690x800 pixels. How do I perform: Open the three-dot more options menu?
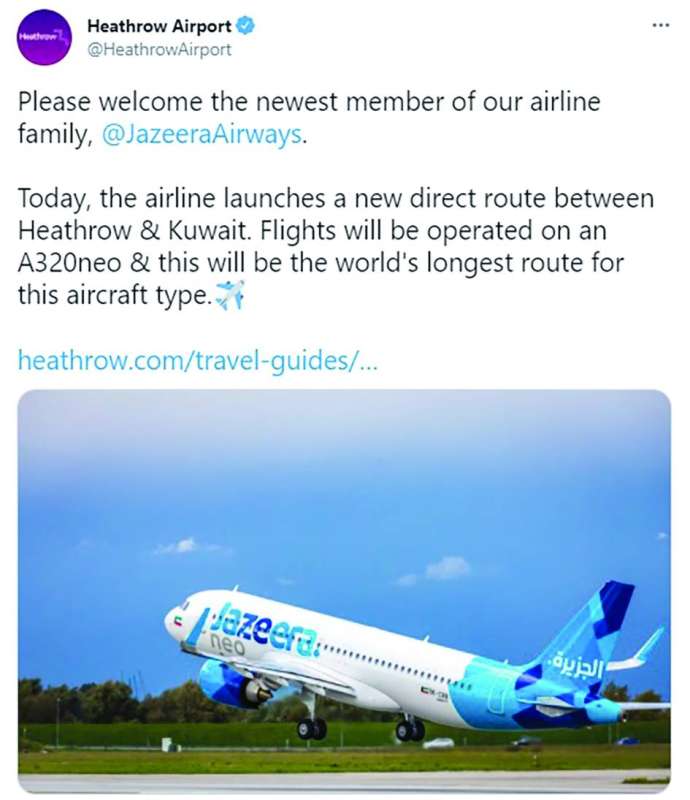[x=660, y=24]
